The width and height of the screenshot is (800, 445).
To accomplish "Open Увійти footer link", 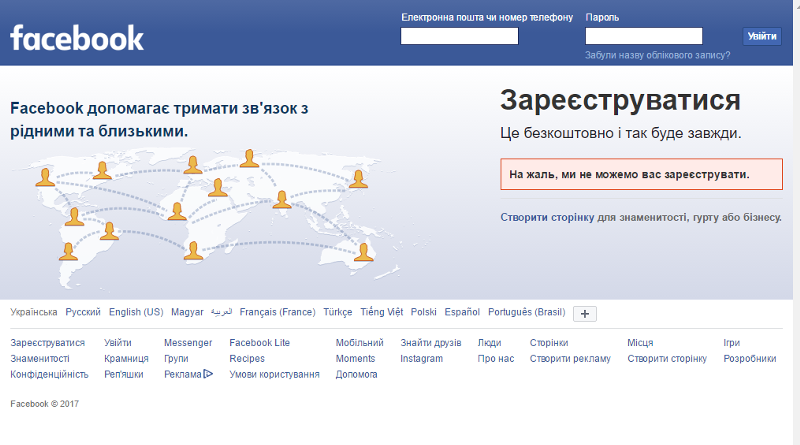I will pos(118,343).
